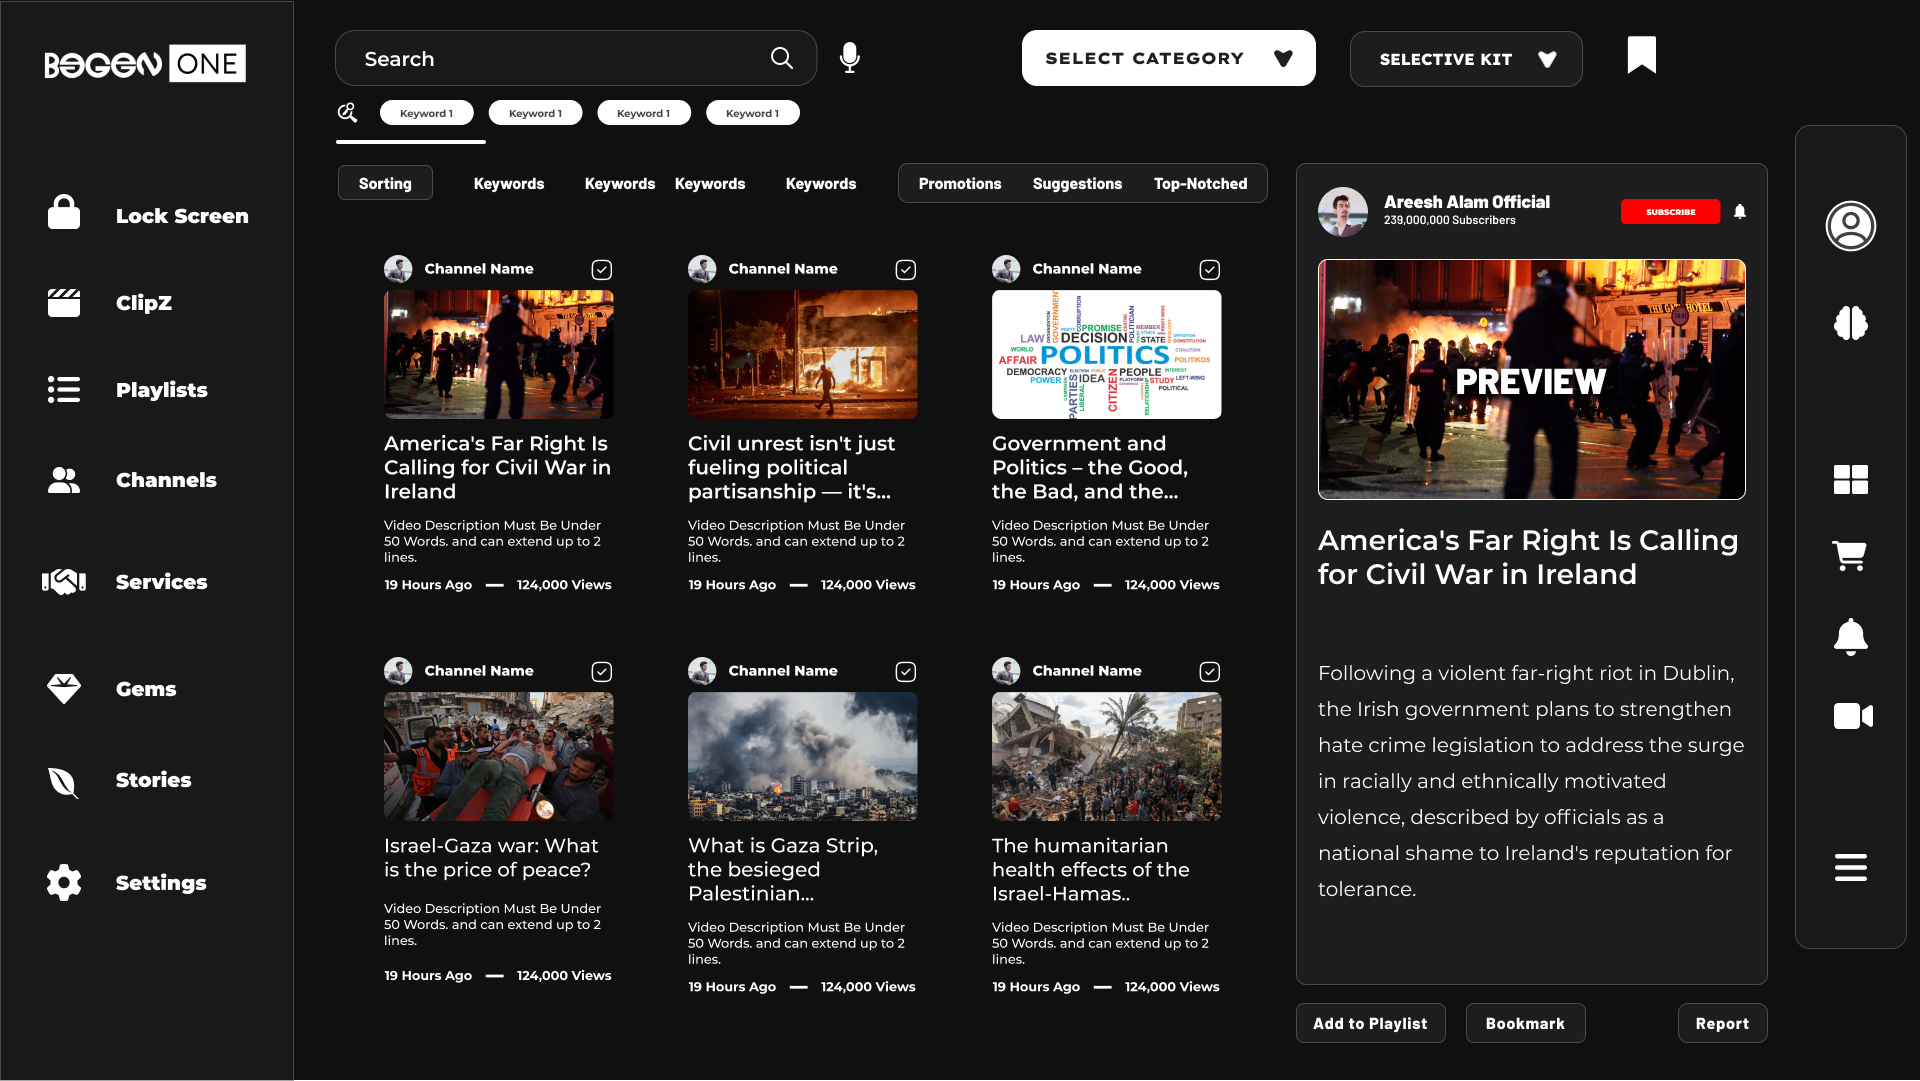Image resolution: width=1920 pixels, height=1081 pixels.
Task: Click the hamburger menu icon
Action: point(1850,867)
